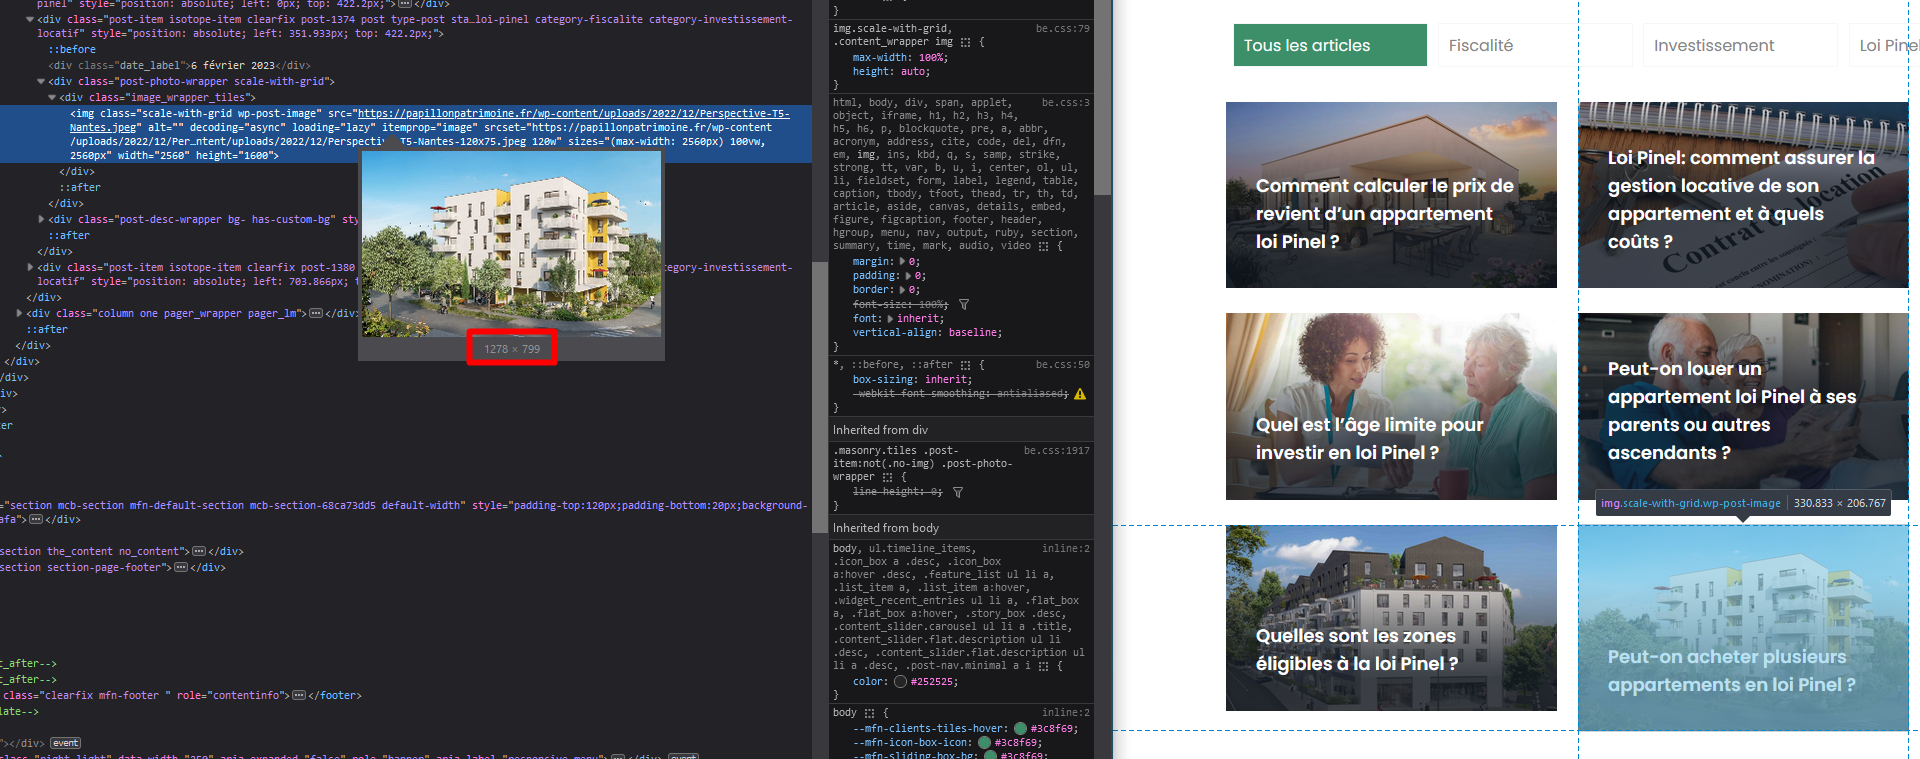Open article 'Peut-on louer un appartement loi Pinel'

(1743, 406)
